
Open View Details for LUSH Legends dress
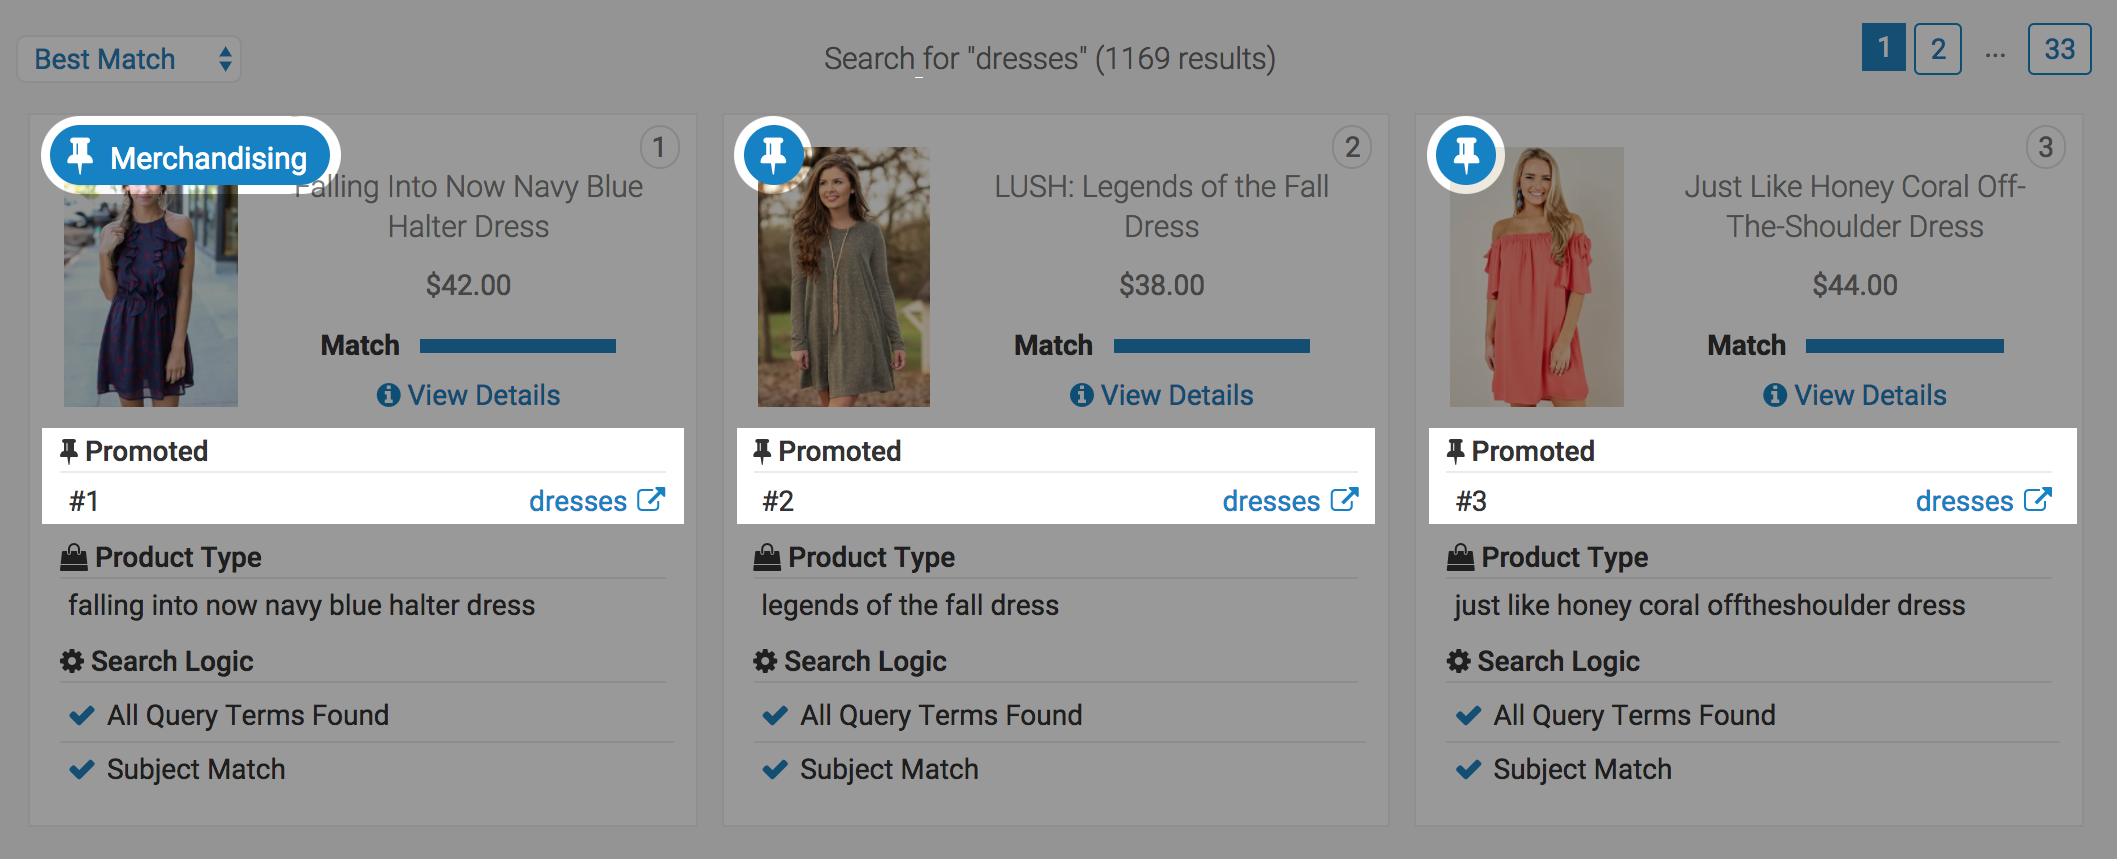[1176, 395]
